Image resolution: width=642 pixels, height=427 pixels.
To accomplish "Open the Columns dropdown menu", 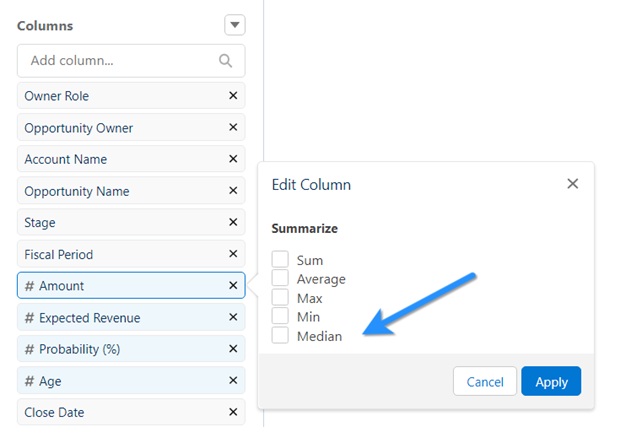I will tap(235, 25).
